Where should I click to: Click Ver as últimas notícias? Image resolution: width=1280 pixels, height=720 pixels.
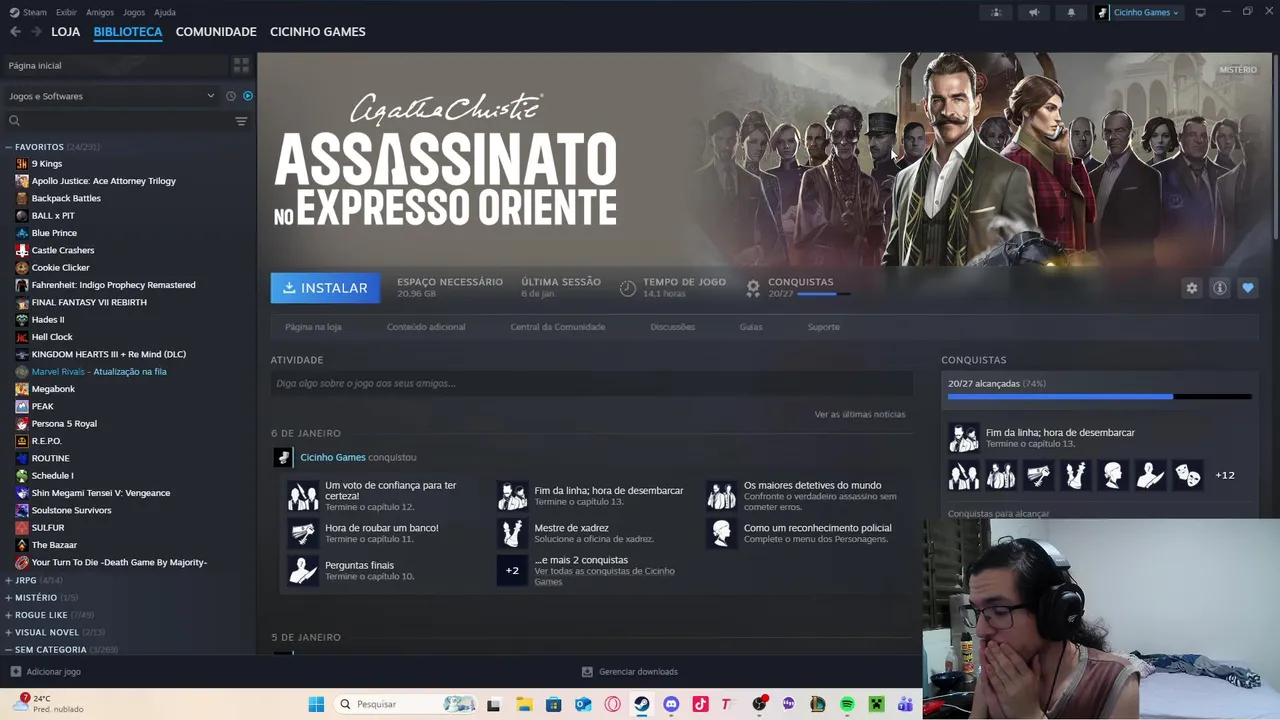860,414
